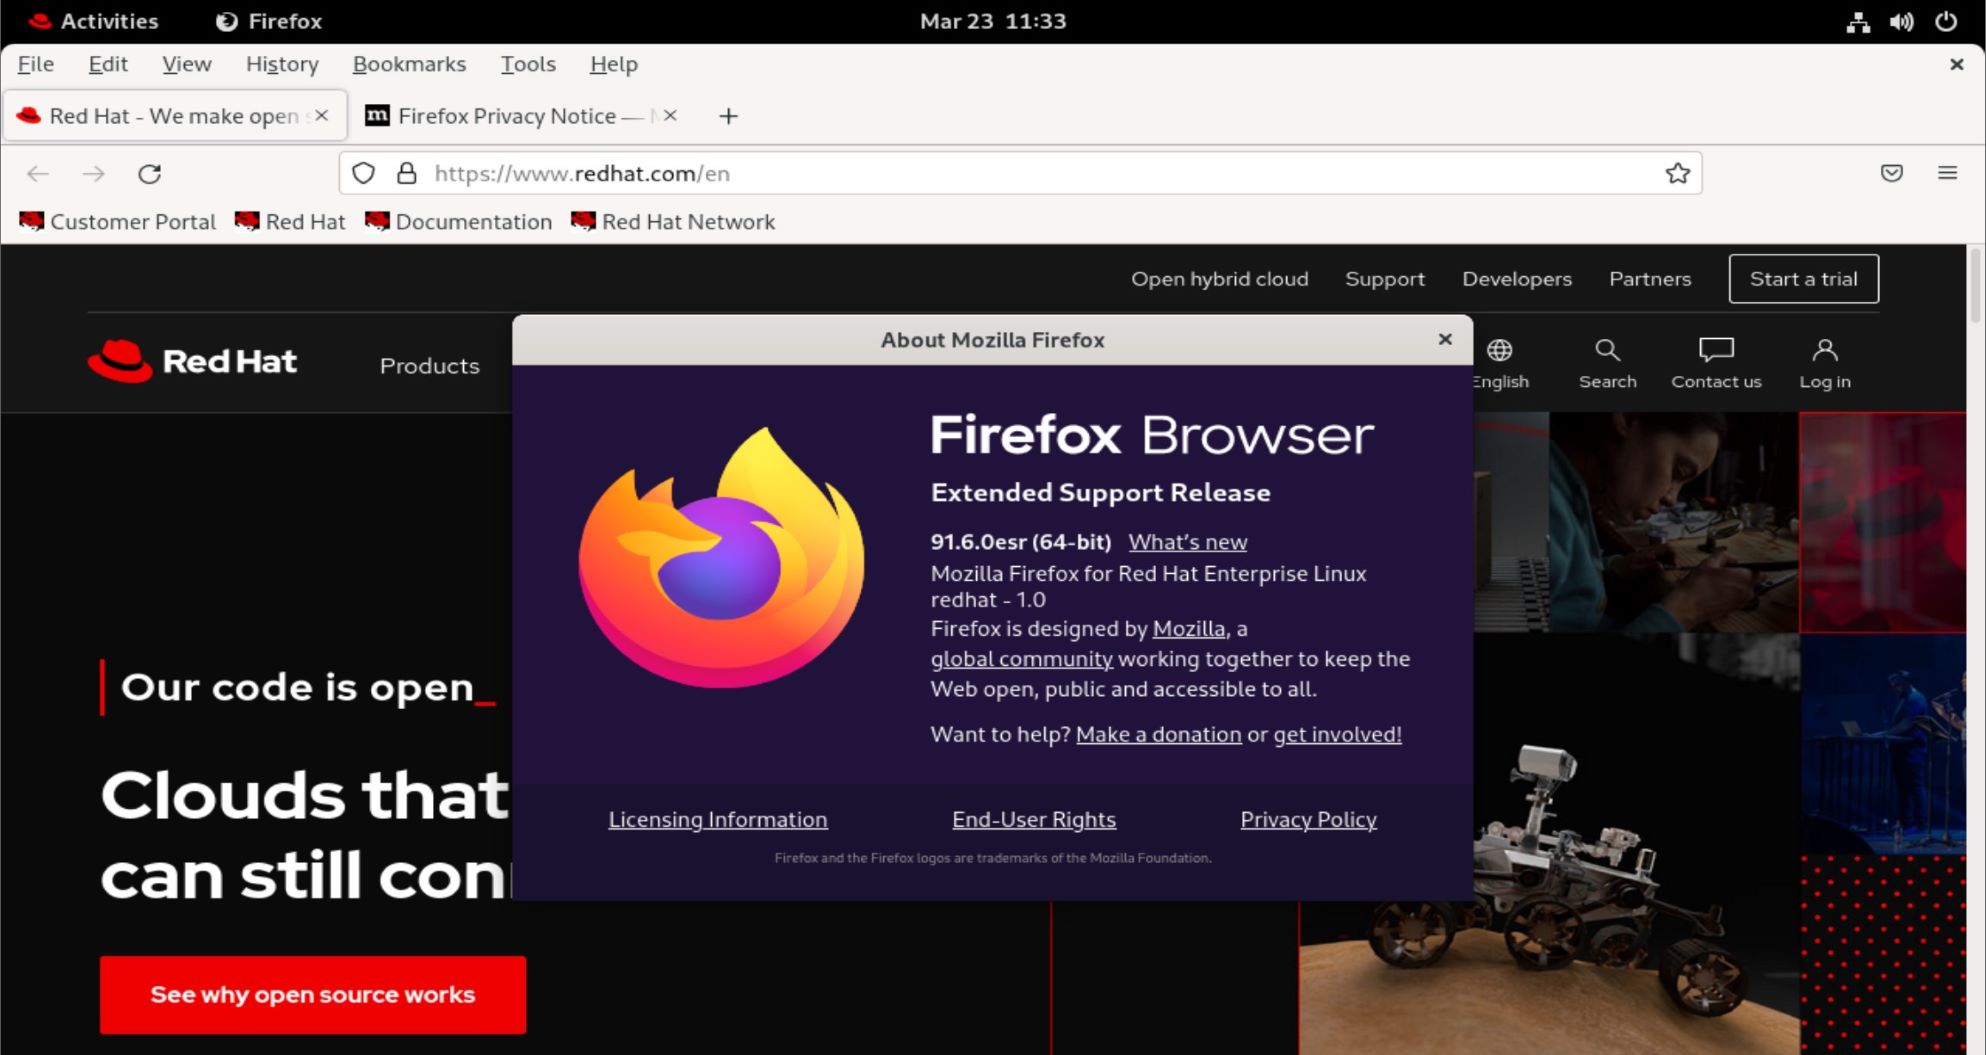The width and height of the screenshot is (1986, 1055).
Task: Open the View menu
Action: pyautogui.click(x=187, y=64)
